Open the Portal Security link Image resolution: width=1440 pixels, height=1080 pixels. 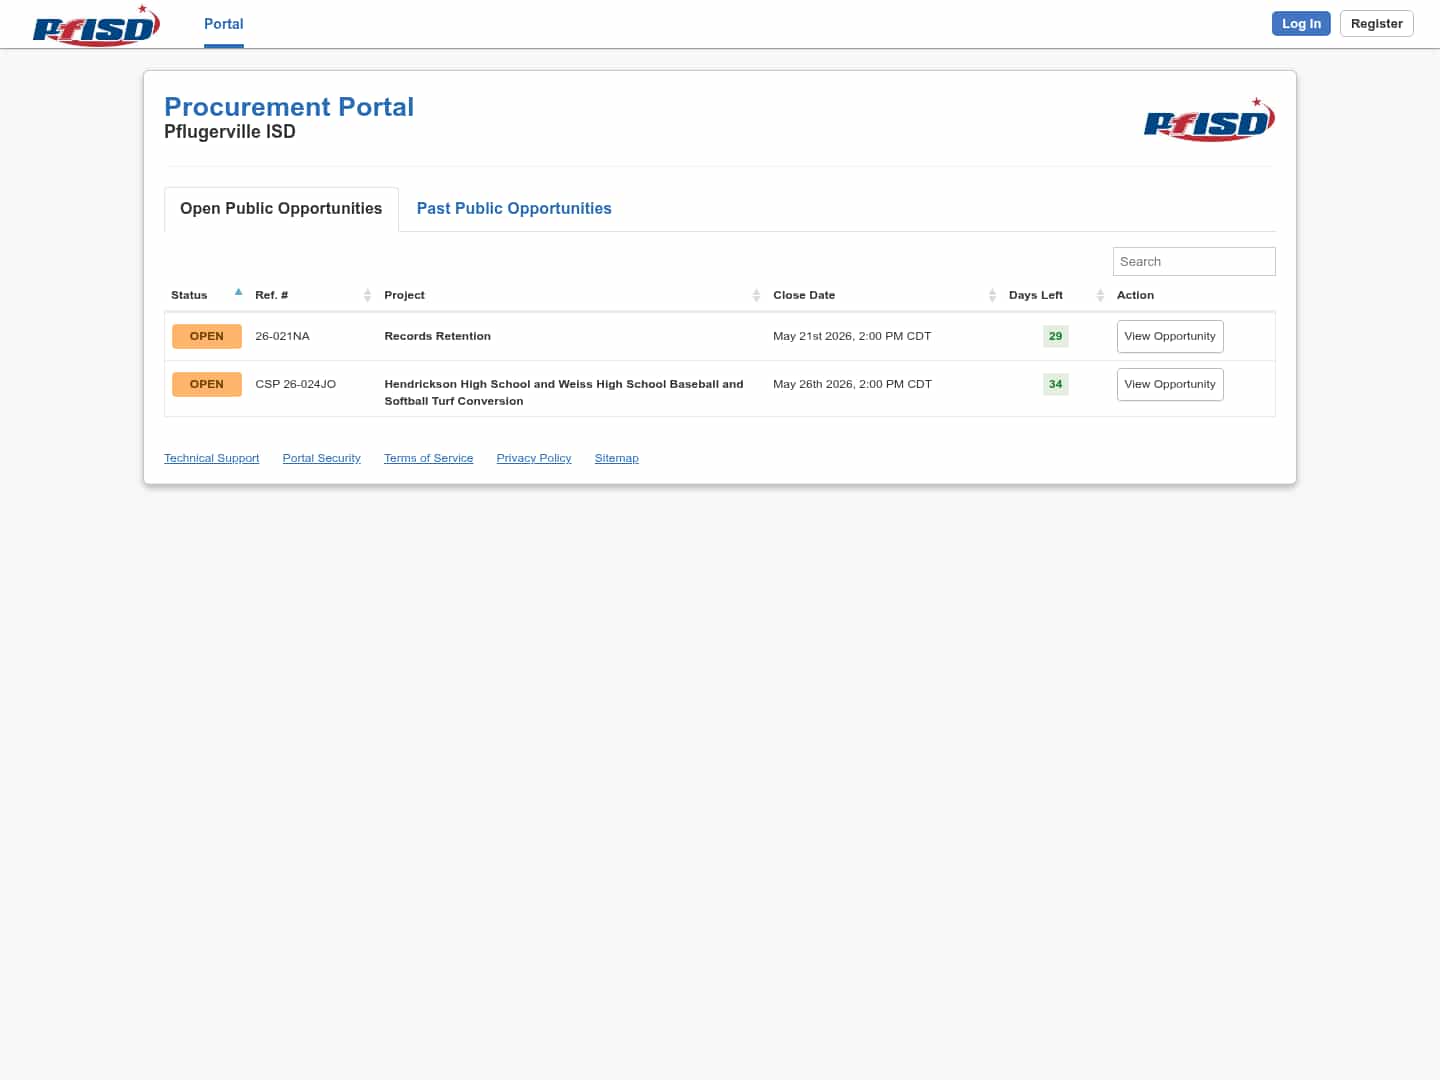point(321,458)
